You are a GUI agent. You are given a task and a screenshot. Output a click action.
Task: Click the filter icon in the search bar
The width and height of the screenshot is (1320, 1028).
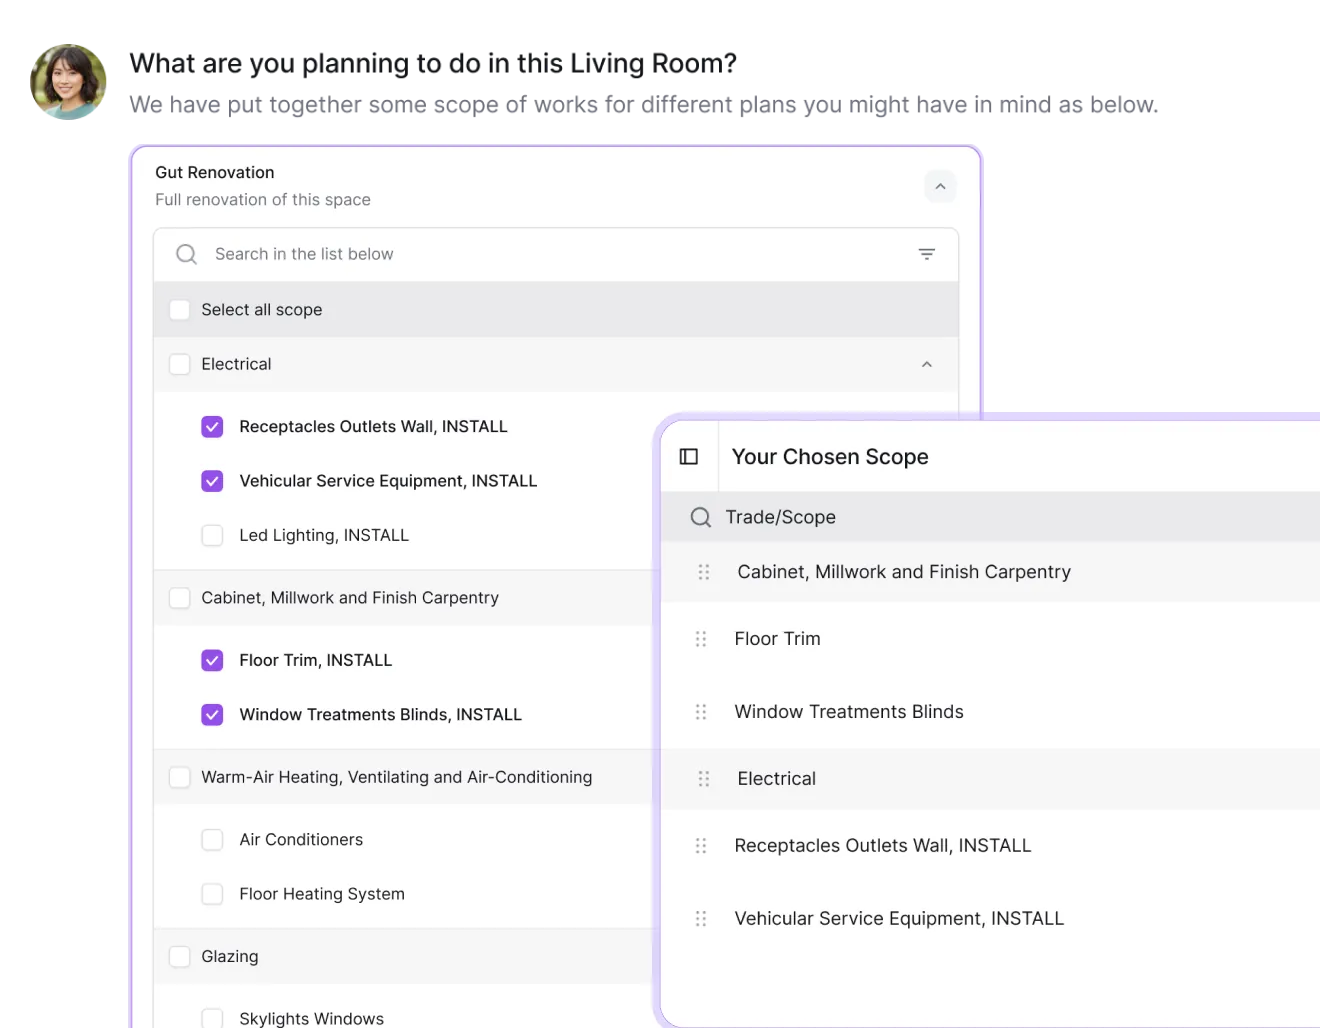(x=927, y=254)
